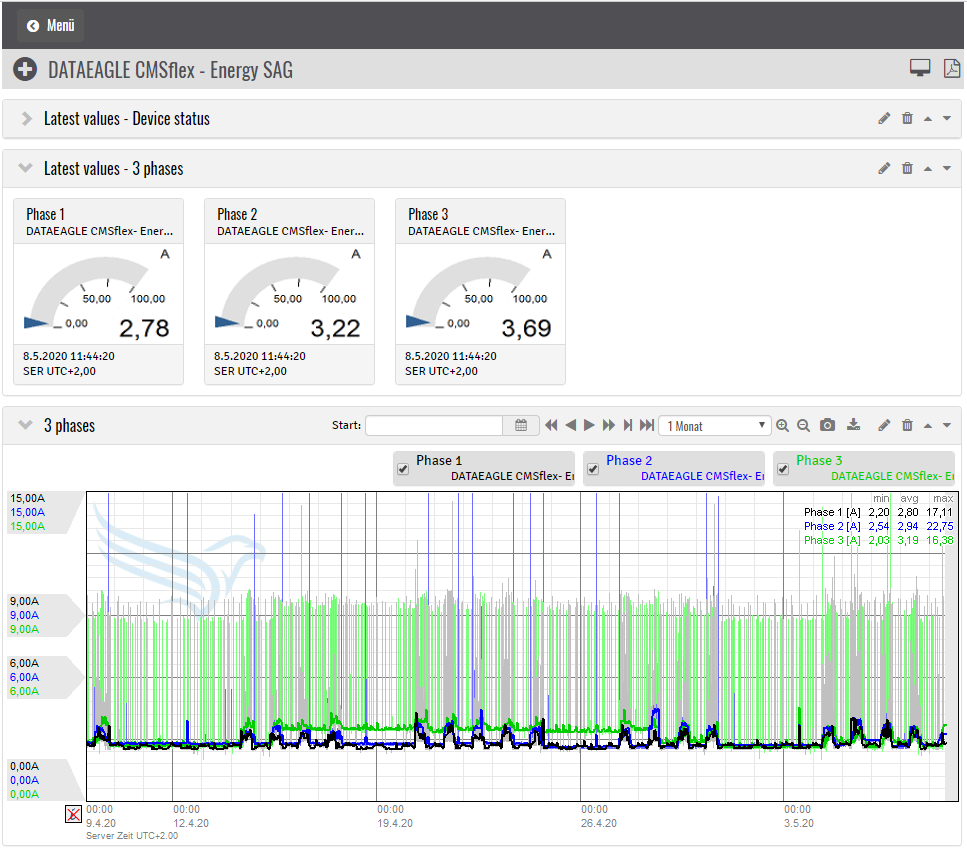Click the plus icon beside DATAEAGLE CMSflex title
Viewport: 967px width, 852px height.
(25, 69)
